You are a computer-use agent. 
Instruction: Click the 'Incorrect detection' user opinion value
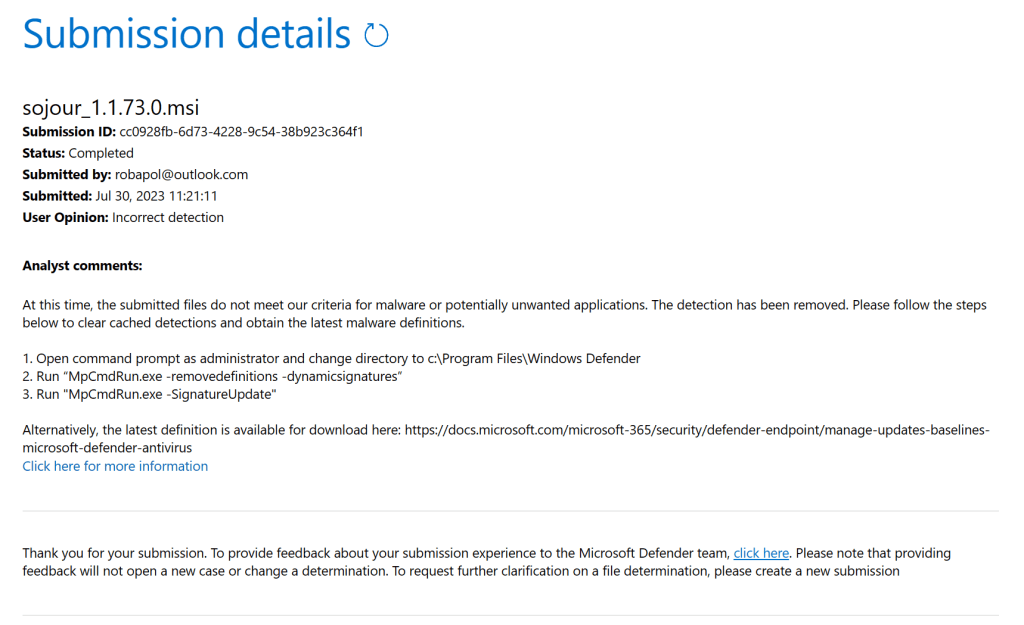pyautogui.click(x=168, y=217)
